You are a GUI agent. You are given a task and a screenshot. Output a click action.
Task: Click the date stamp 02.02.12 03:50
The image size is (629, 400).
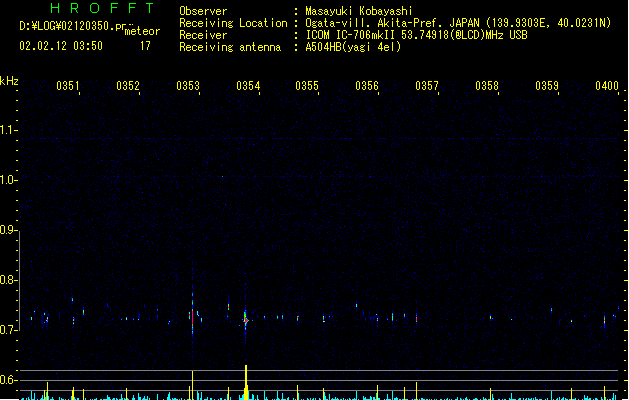61,46
